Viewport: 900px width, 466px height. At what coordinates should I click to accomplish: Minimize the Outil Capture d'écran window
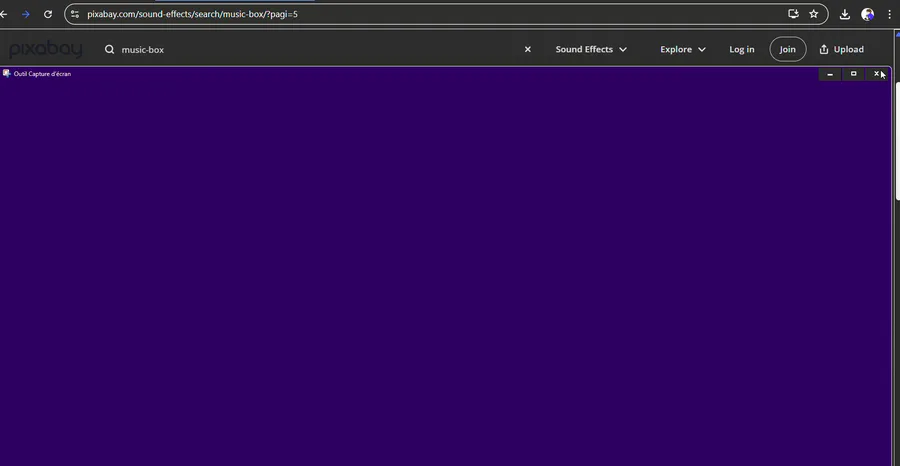pos(830,74)
